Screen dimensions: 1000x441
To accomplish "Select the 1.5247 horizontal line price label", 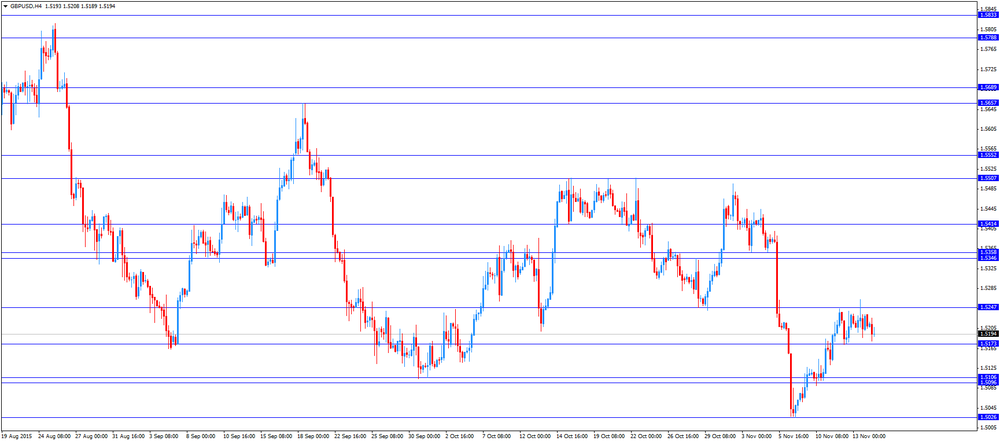I will pyautogui.click(x=987, y=308).
